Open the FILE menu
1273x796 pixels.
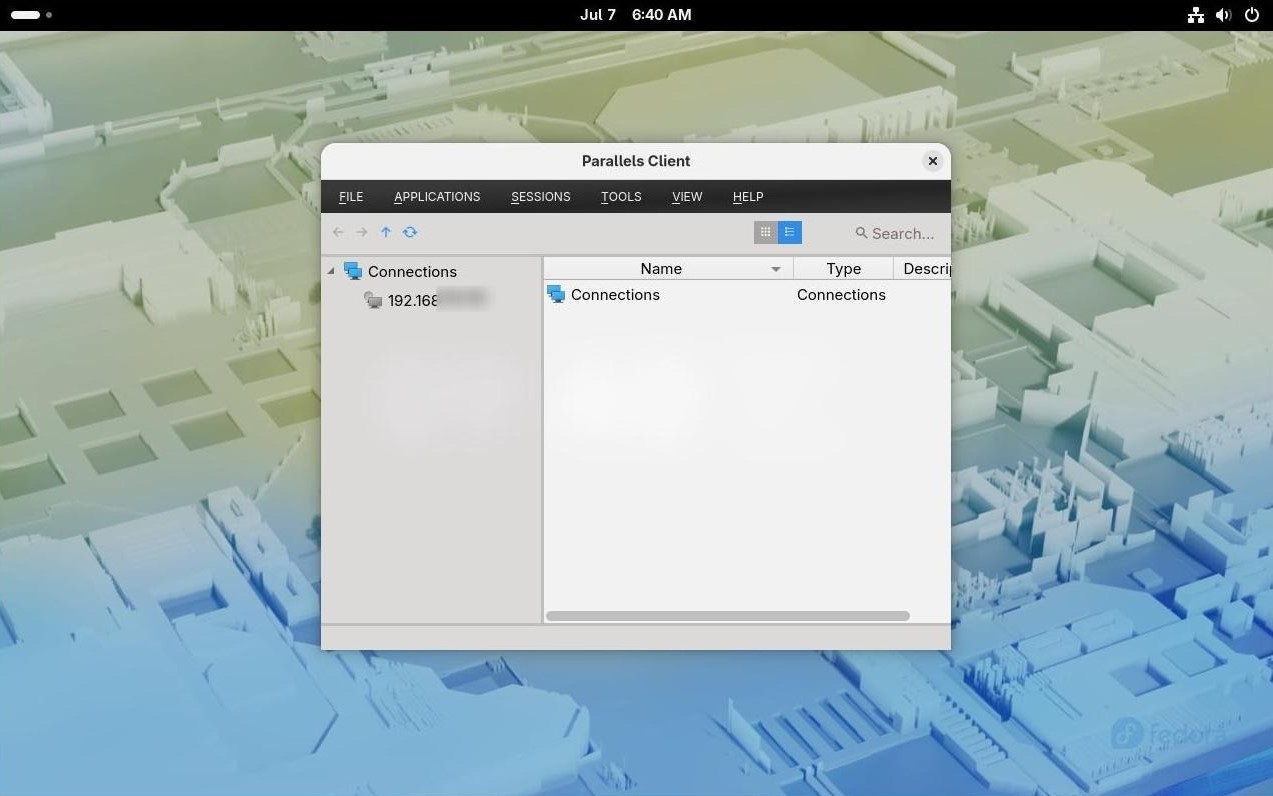pyautogui.click(x=351, y=197)
